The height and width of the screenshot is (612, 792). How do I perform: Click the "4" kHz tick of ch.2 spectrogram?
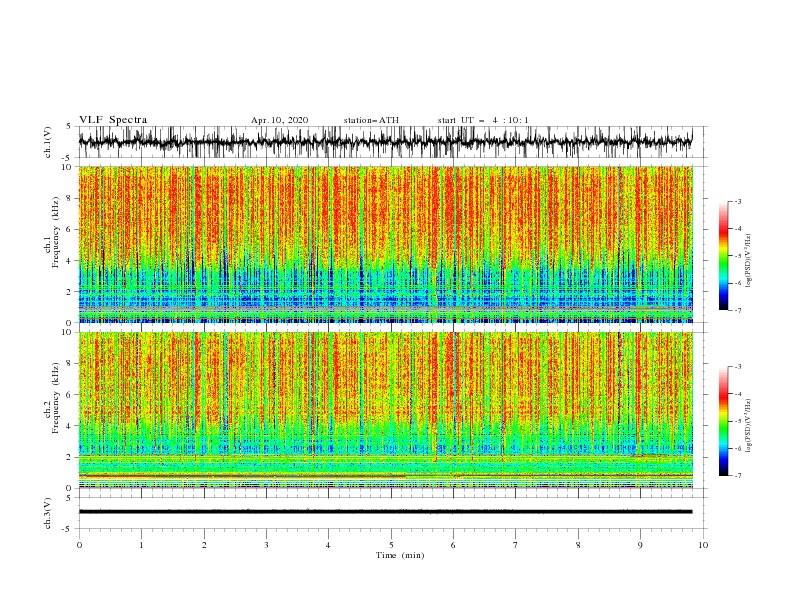pos(70,426)
